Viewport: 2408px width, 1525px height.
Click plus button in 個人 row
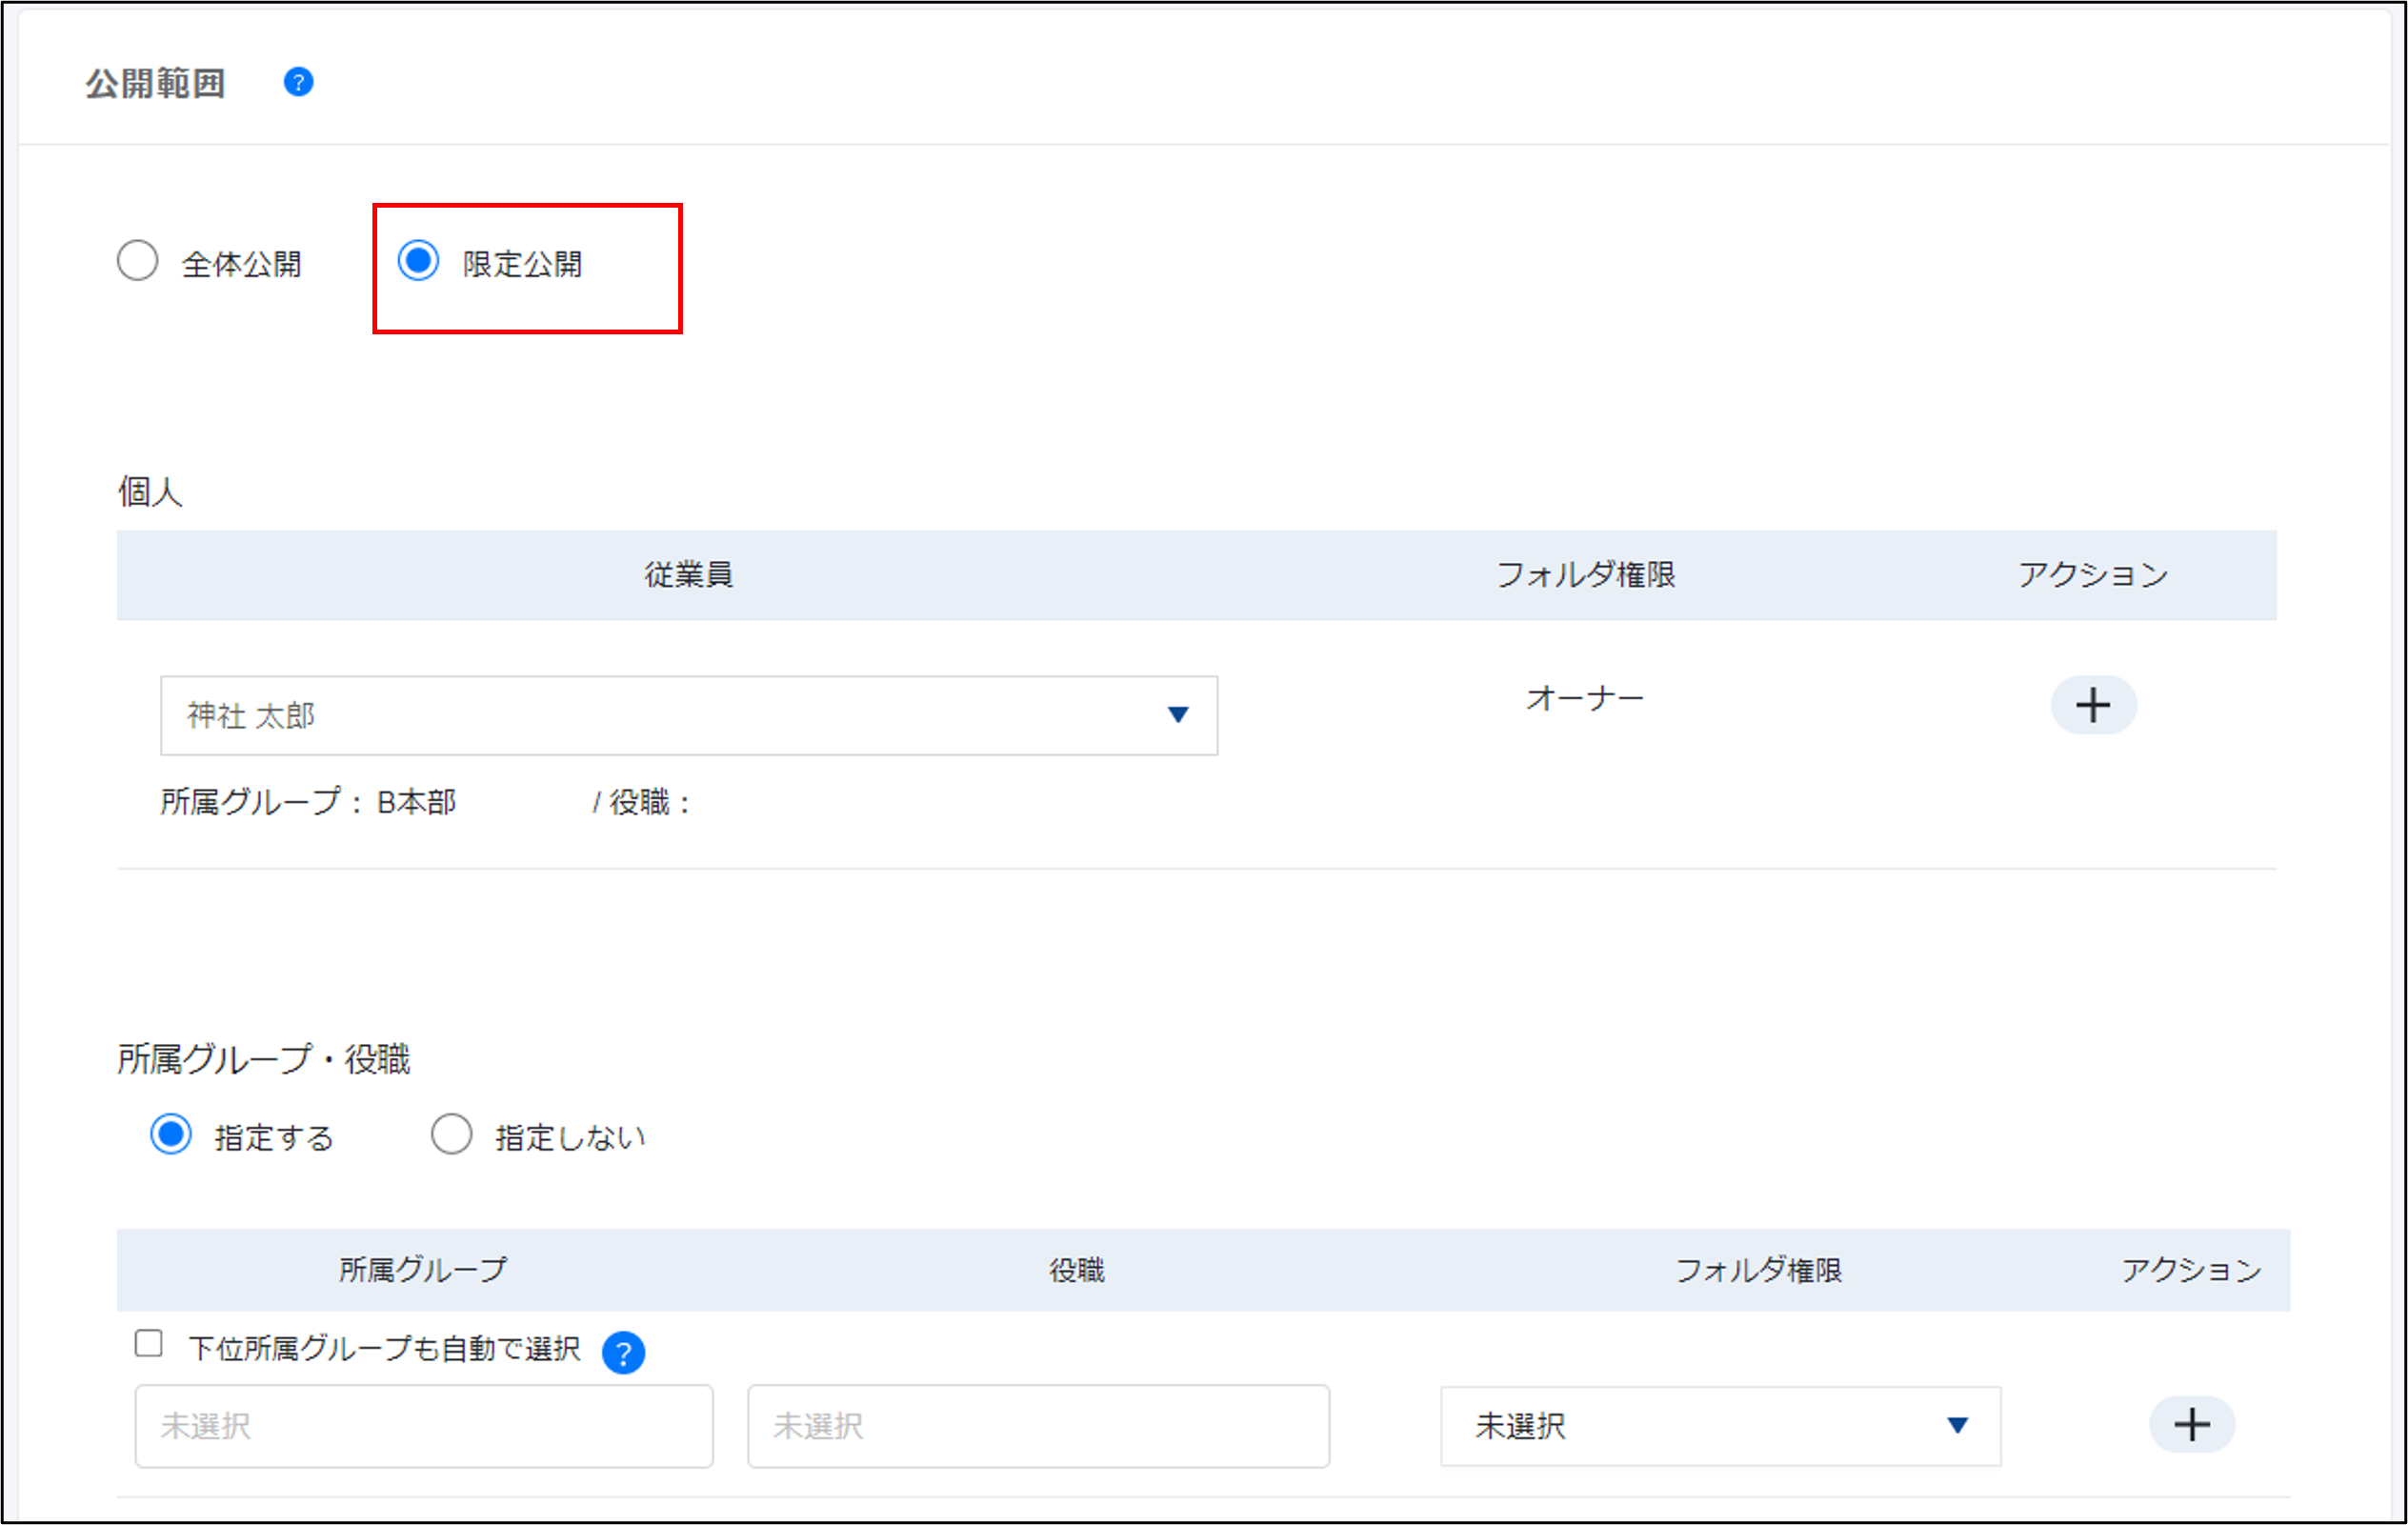[x=2092, y=706]
